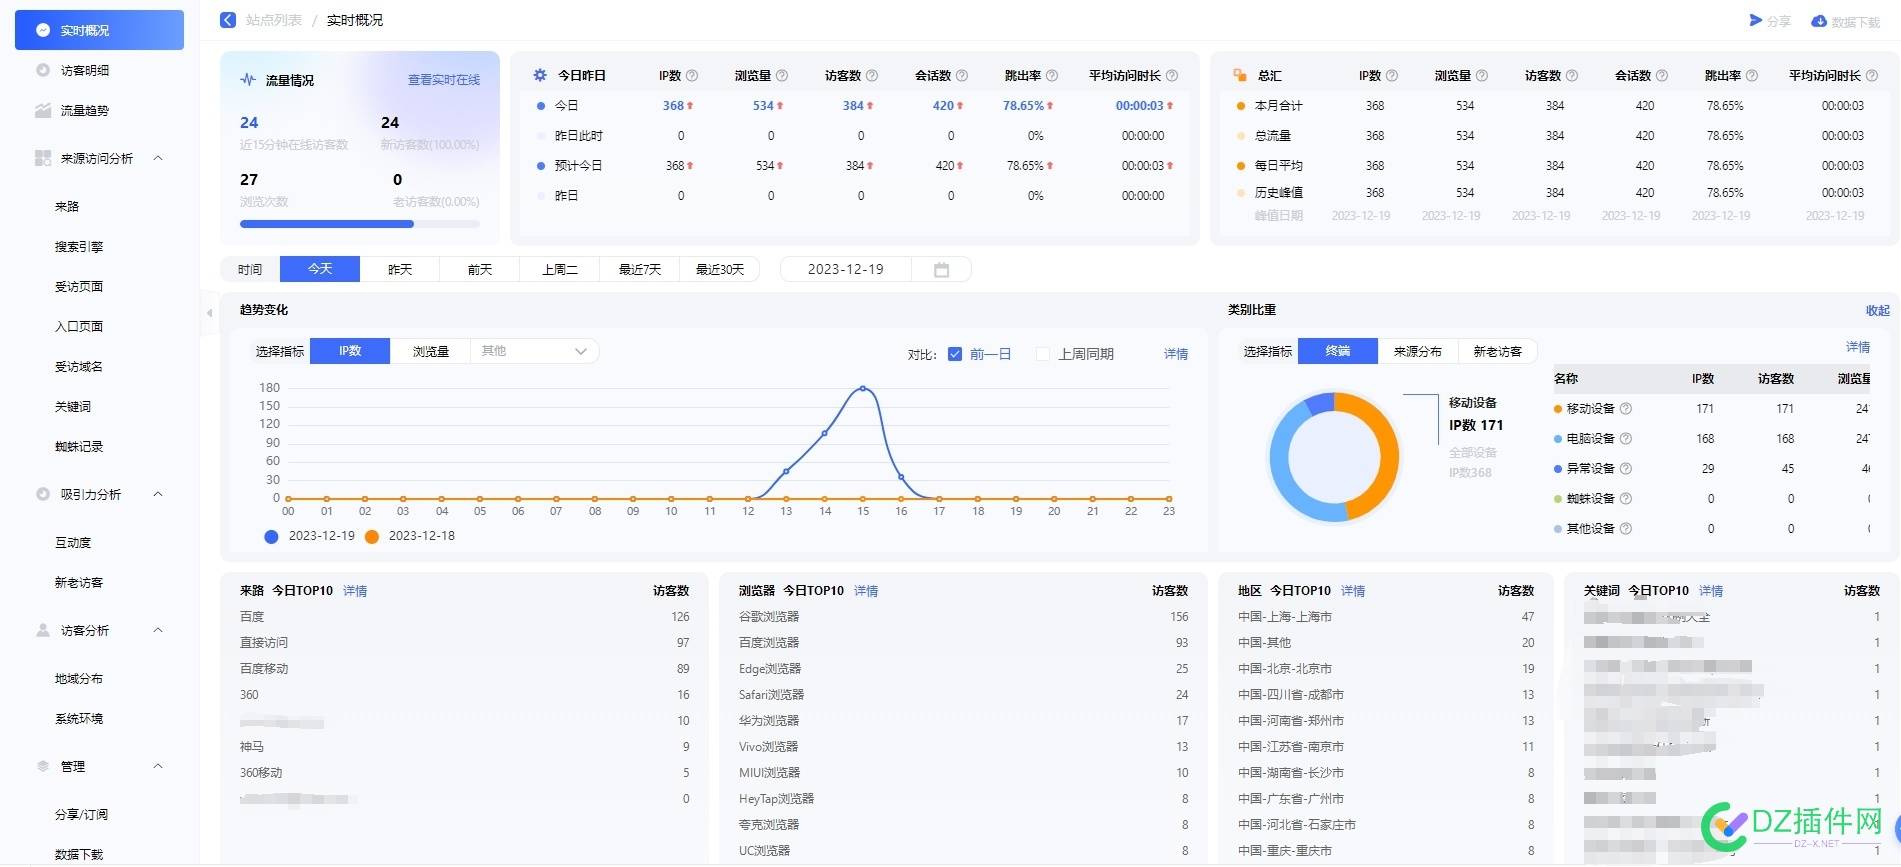Click the 数据下载 cloud download icon
The height and width of the screenshot is (867, 1901).
click(x=1819, y=21)
